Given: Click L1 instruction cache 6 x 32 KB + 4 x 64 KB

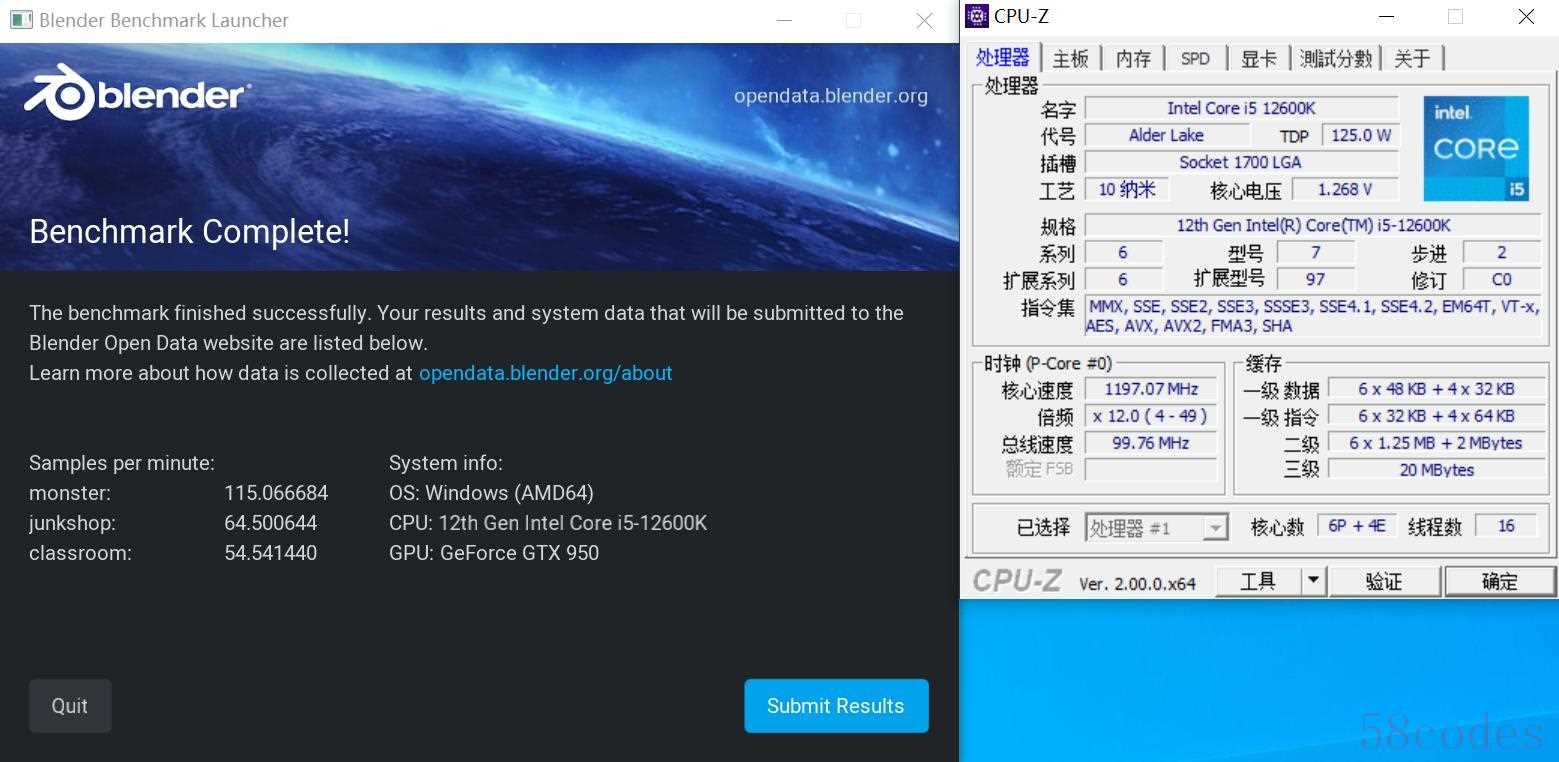Looking at the screenshot, I should pos(1436,416).
